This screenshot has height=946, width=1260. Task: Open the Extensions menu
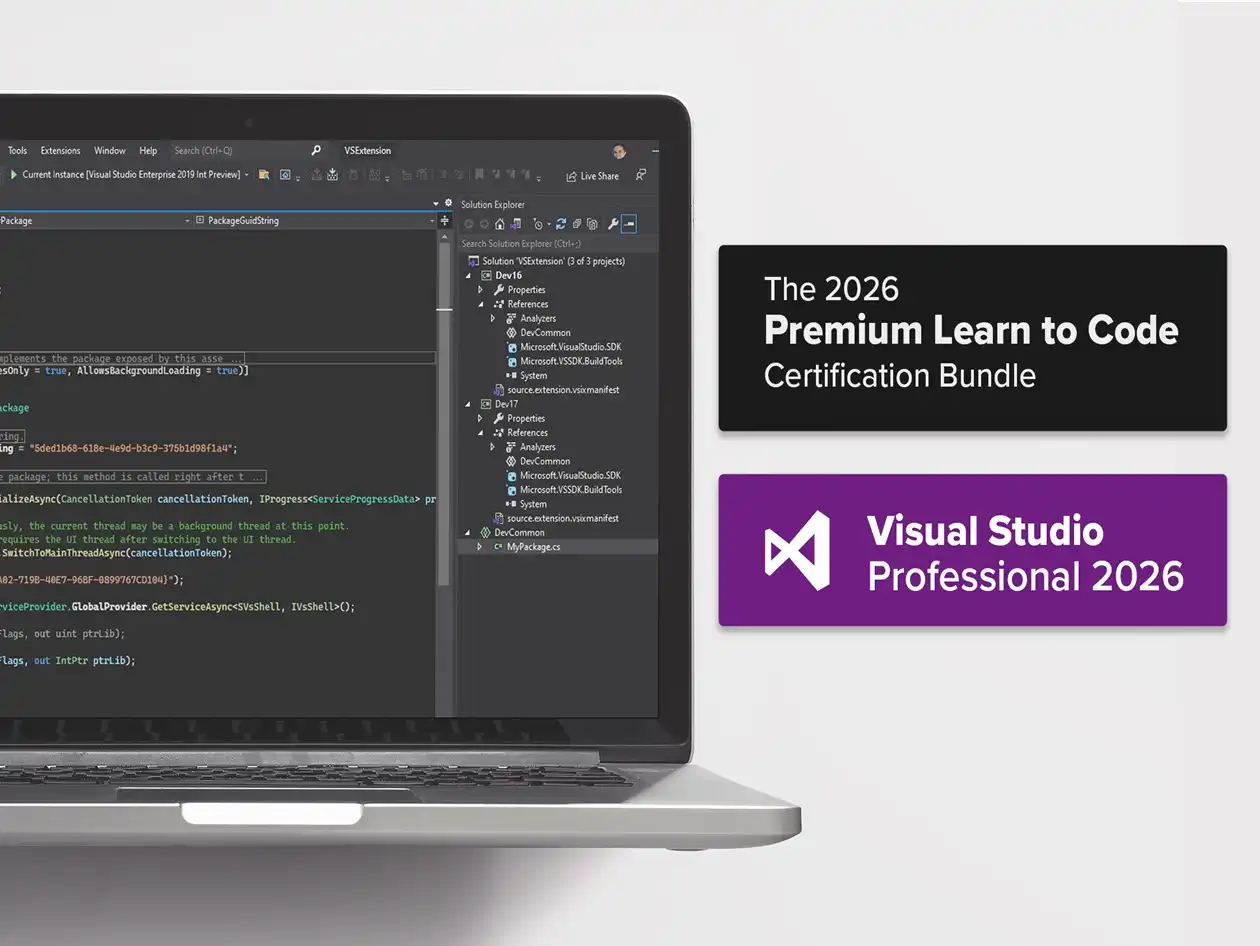[61, 150]
